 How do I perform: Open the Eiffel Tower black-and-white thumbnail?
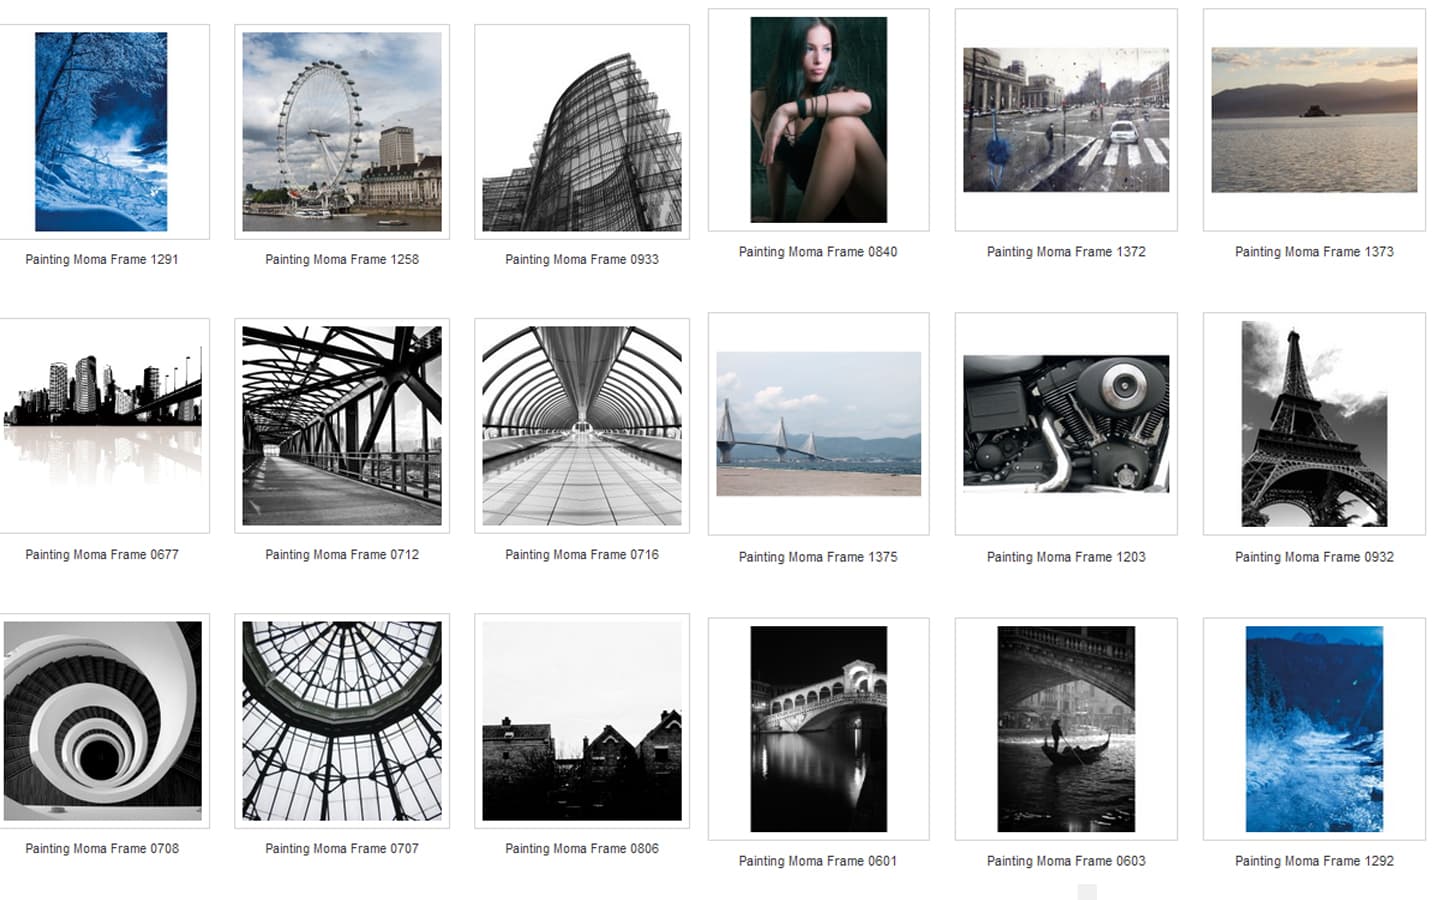pyautogui.click(x=1314, y=423)
